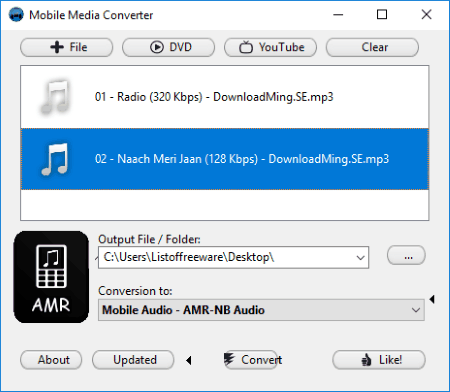450x392 pixels.
Task: Open the About button
Action: [x=51, y=360]
